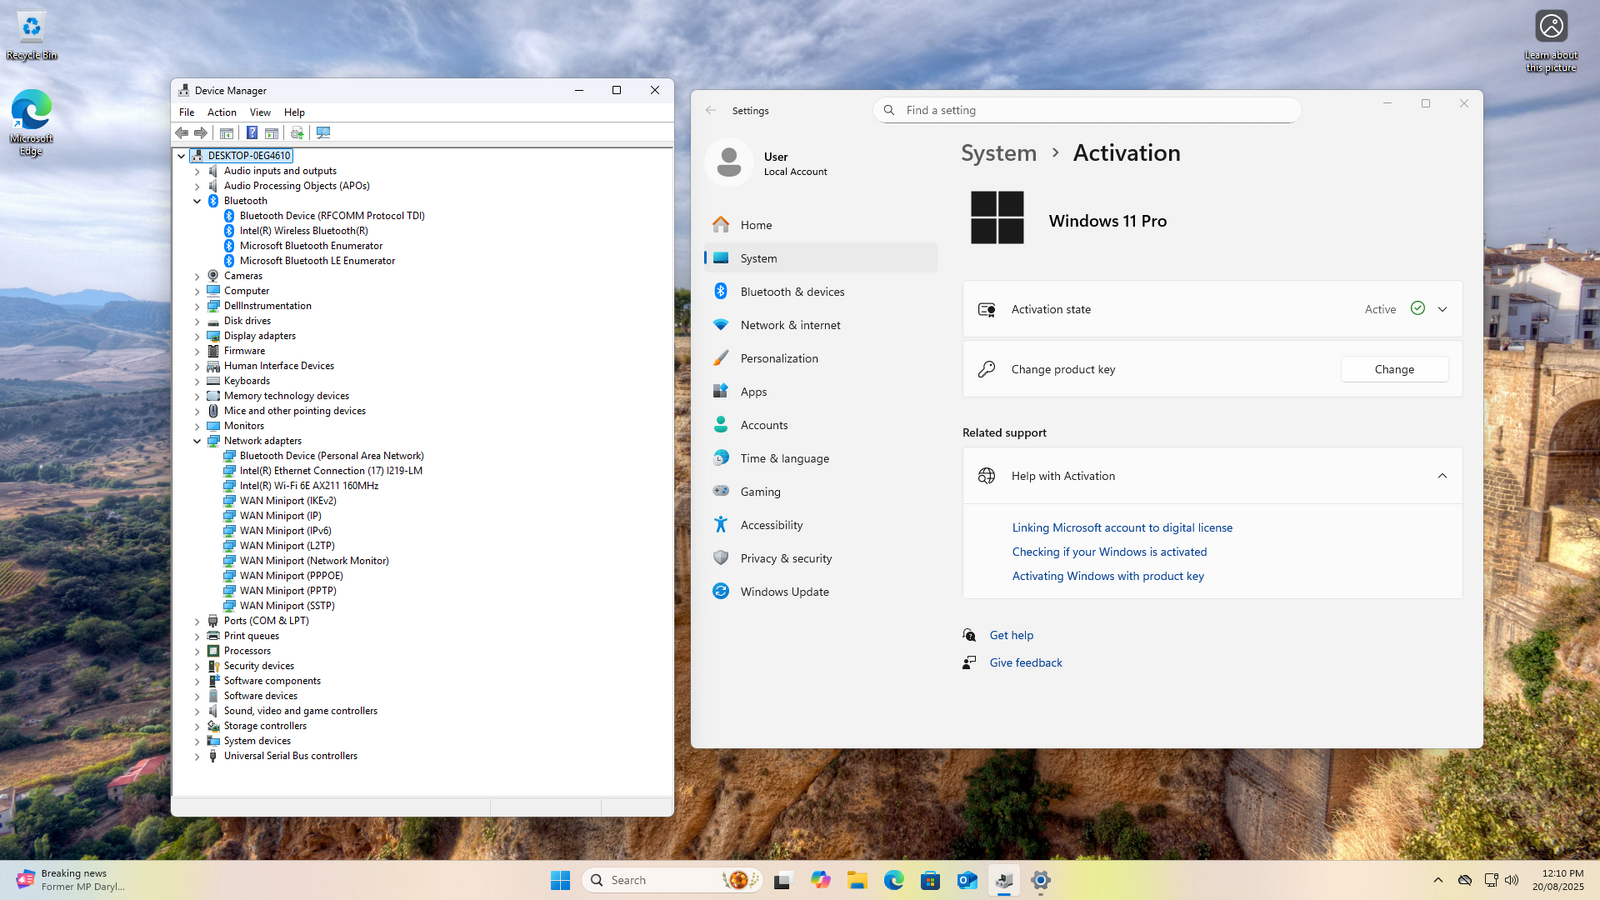This screenshot has width=1600, height=900.
Task: Click the volume icon in system tray
Action: [x=1511, y=880]
